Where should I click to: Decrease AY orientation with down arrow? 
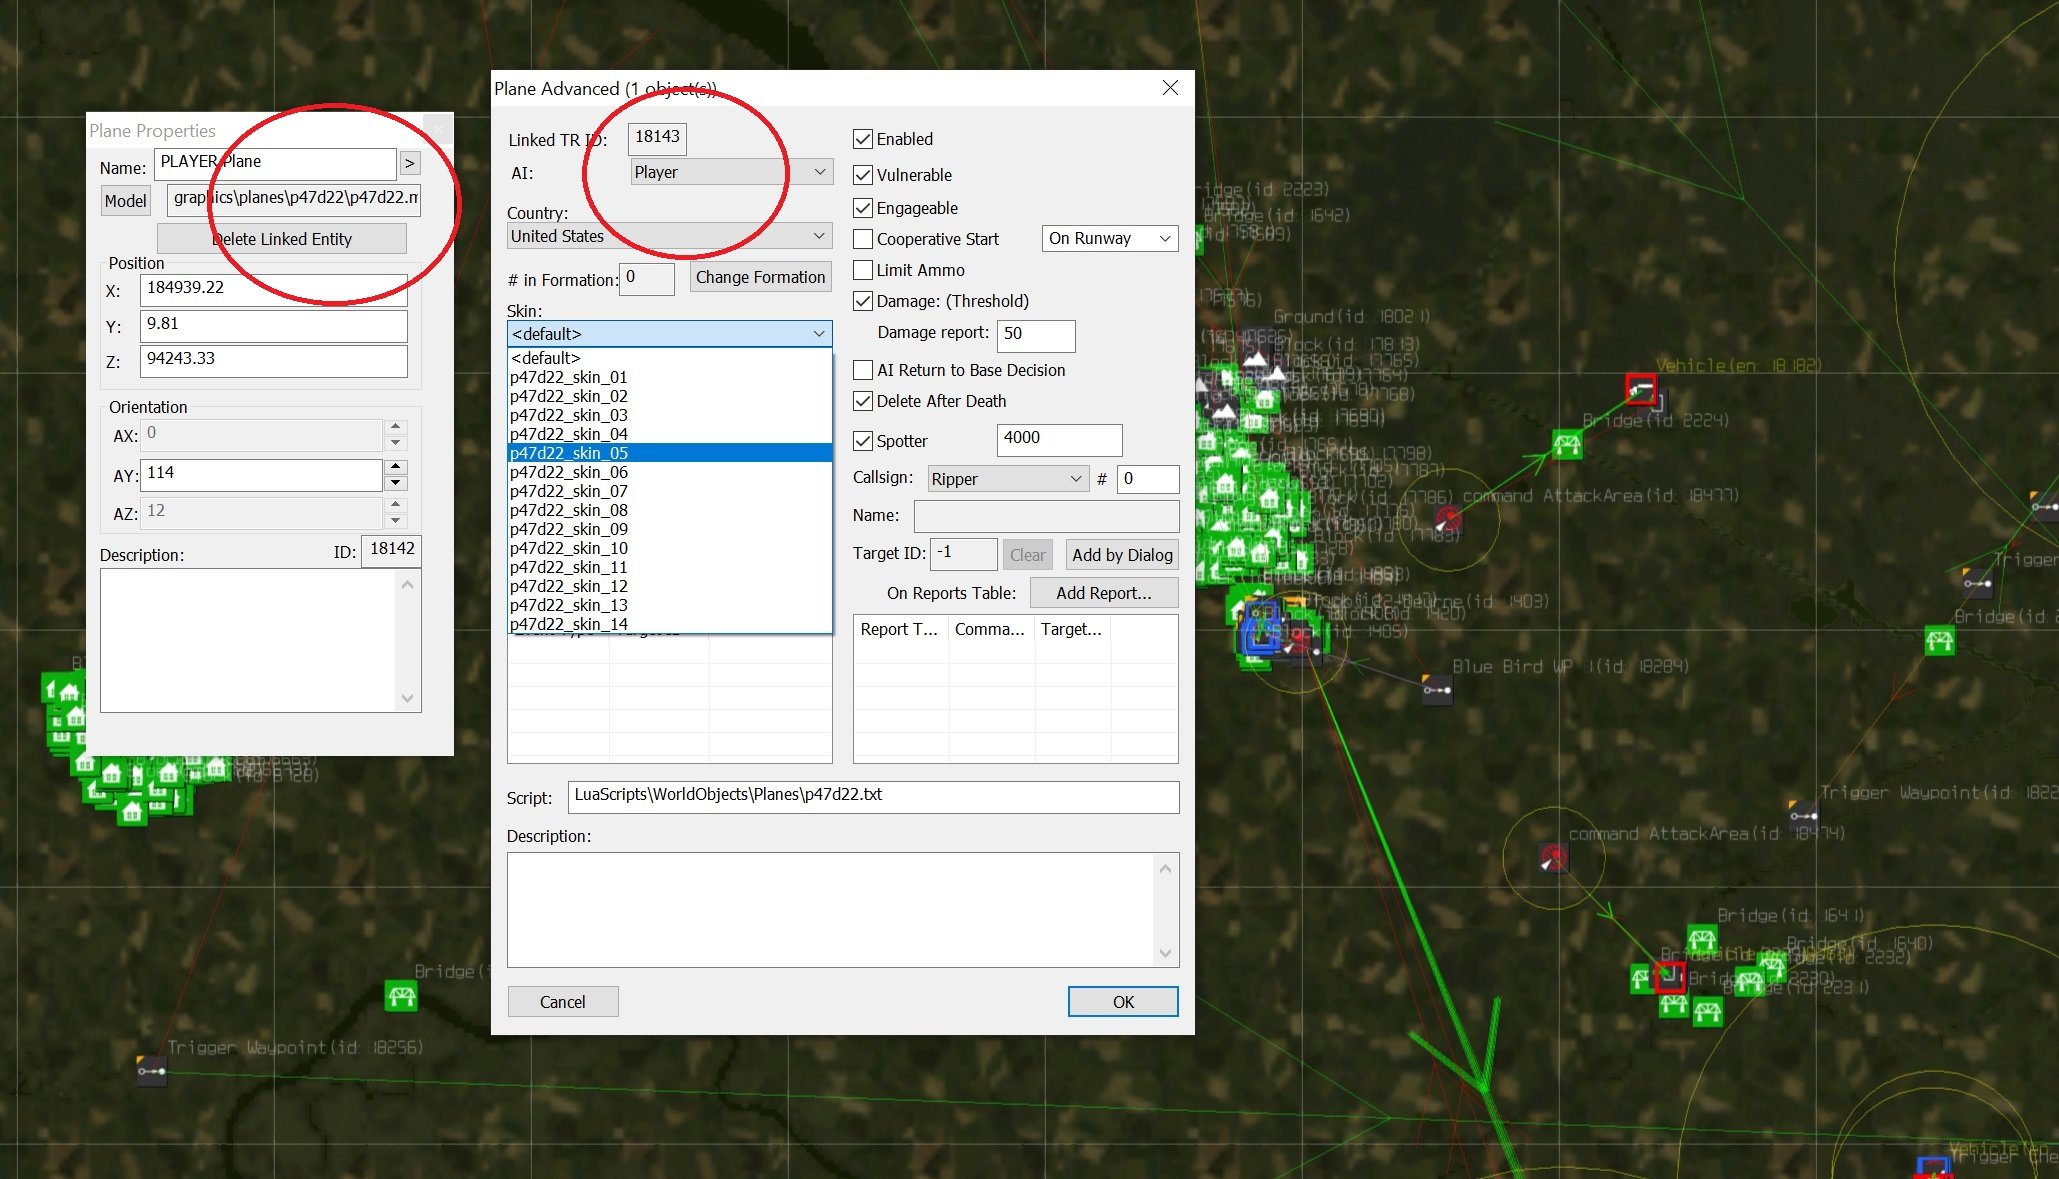point(396,483)
